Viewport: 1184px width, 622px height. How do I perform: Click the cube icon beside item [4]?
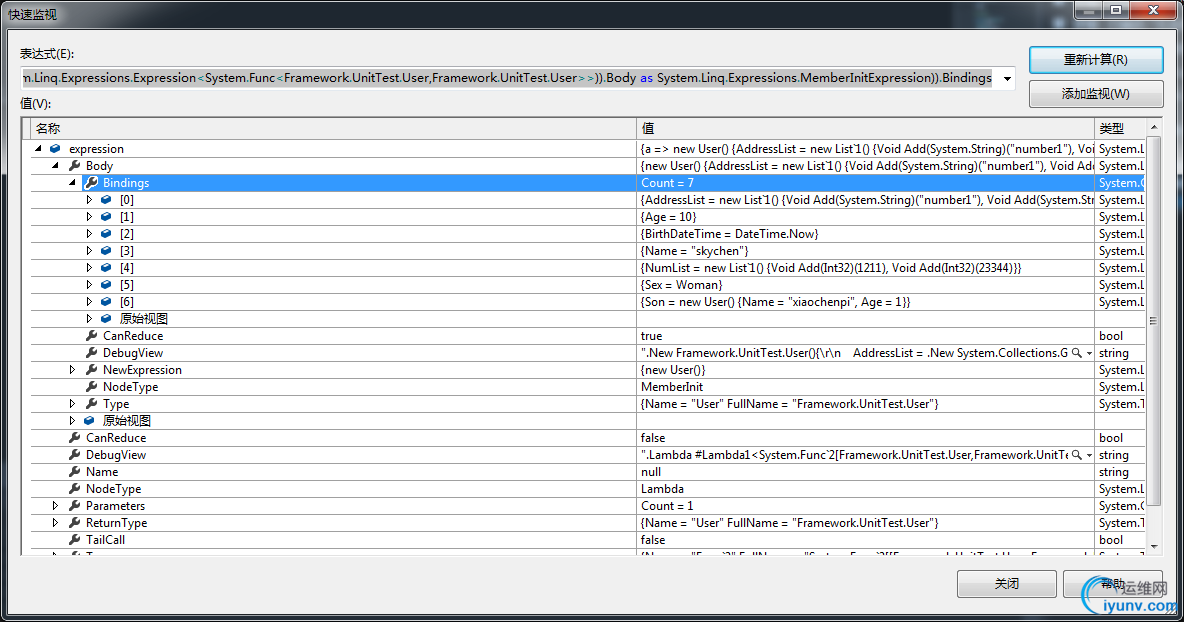(106, 268)
